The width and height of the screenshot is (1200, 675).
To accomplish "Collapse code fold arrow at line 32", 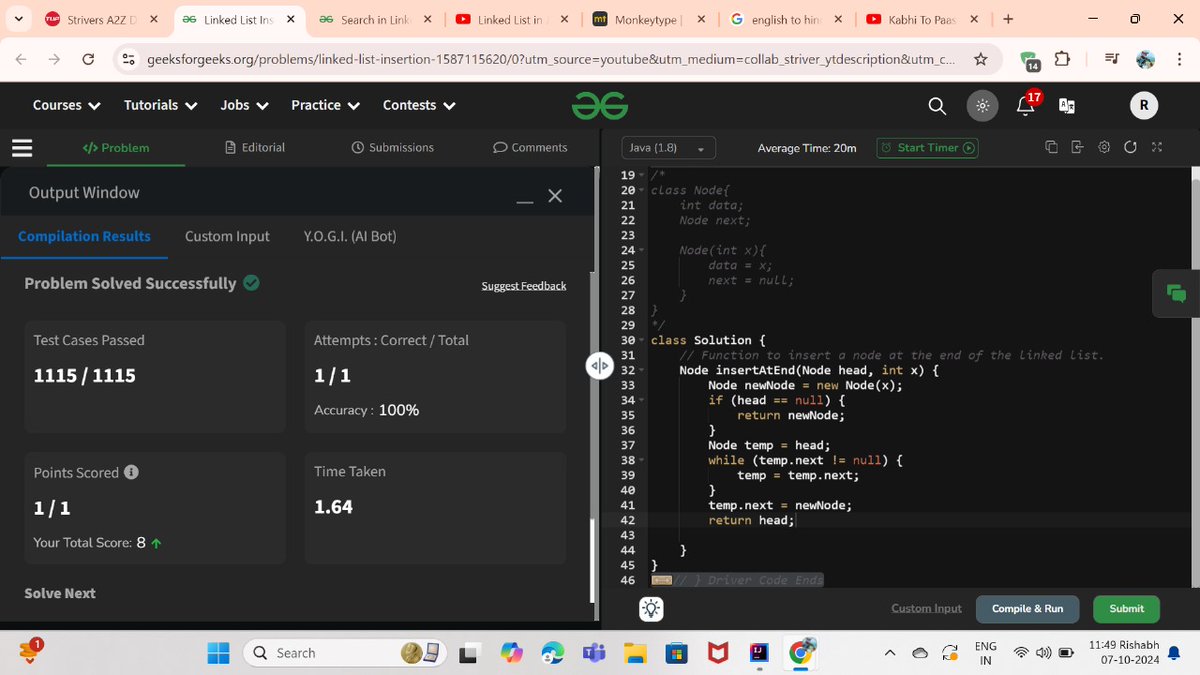I will [642, 371].
